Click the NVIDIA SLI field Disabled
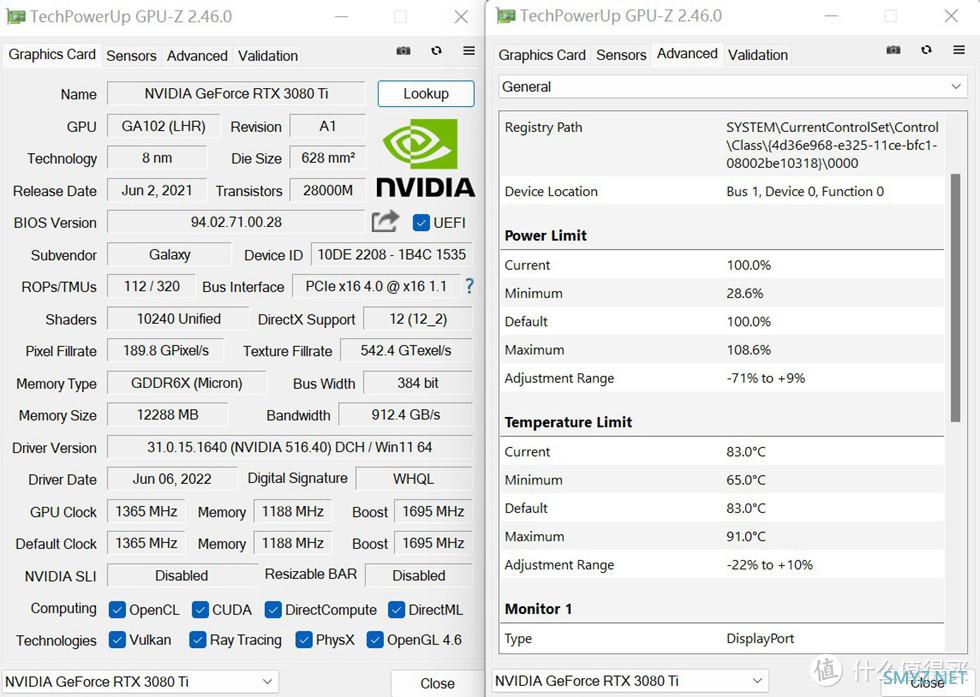980x697 pixels. pos(182,576)
